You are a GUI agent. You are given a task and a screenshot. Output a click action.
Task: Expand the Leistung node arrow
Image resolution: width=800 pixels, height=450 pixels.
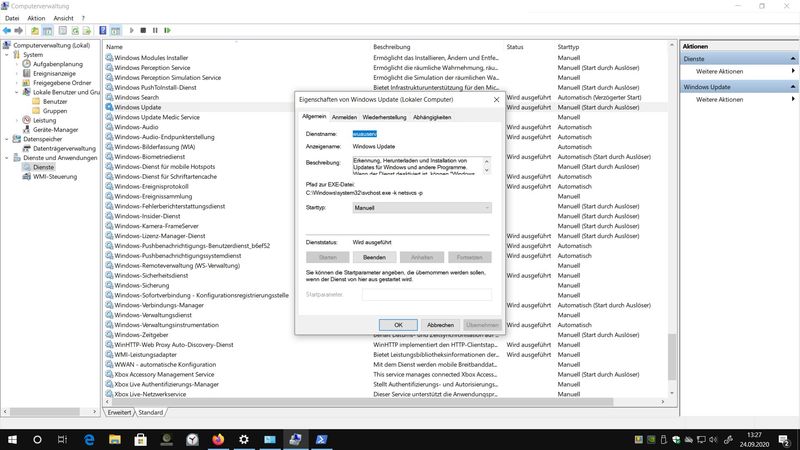(17, 120)
